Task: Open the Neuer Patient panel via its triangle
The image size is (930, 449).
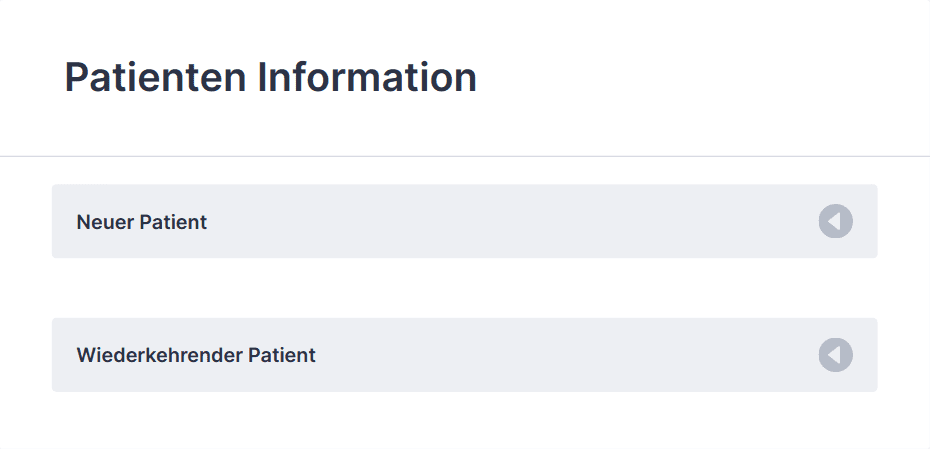Action: [836, 221]
